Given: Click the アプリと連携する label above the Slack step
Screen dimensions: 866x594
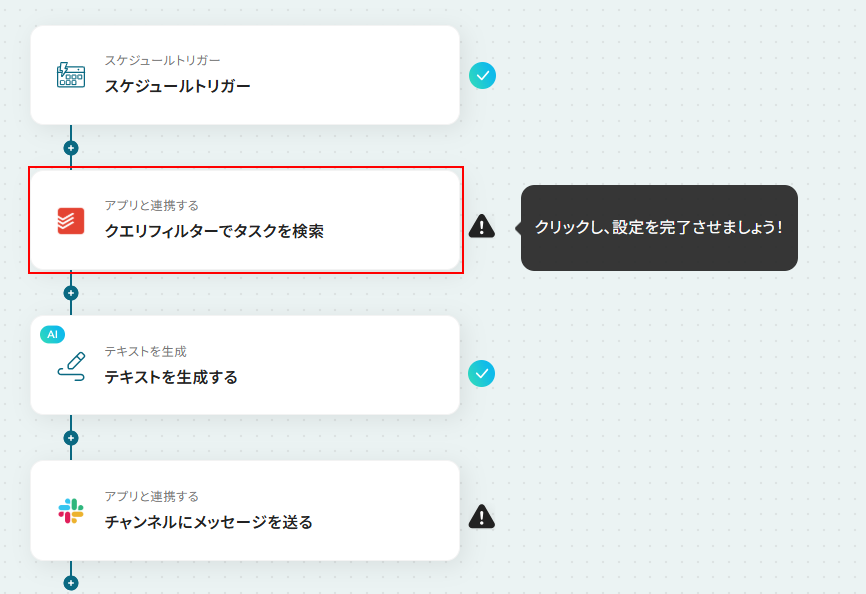Looking at the screenshot, I should 152,496.
